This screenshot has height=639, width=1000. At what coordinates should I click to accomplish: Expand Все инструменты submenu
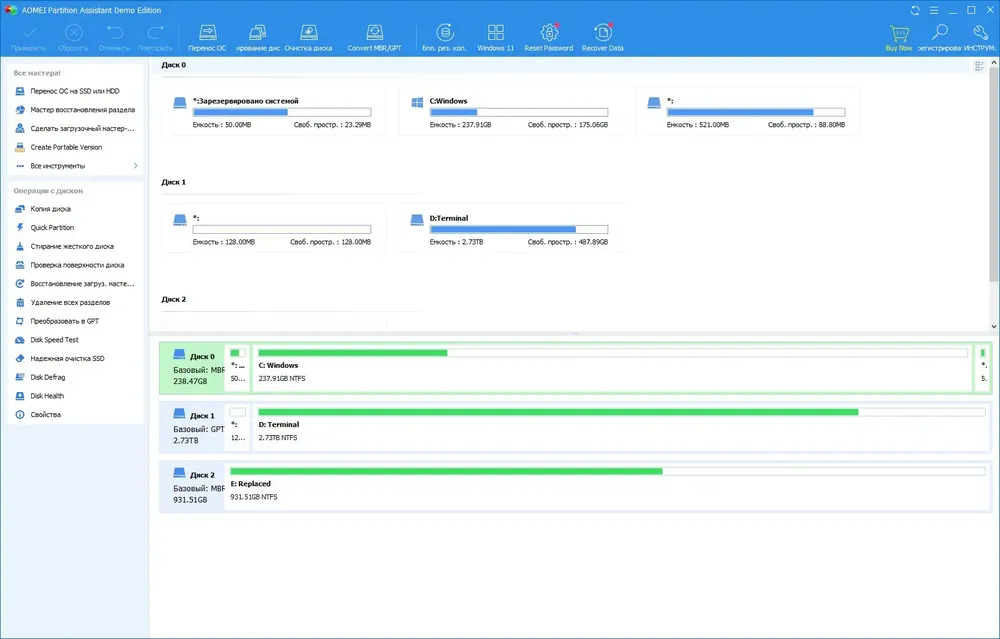click(x=75, y=166)
